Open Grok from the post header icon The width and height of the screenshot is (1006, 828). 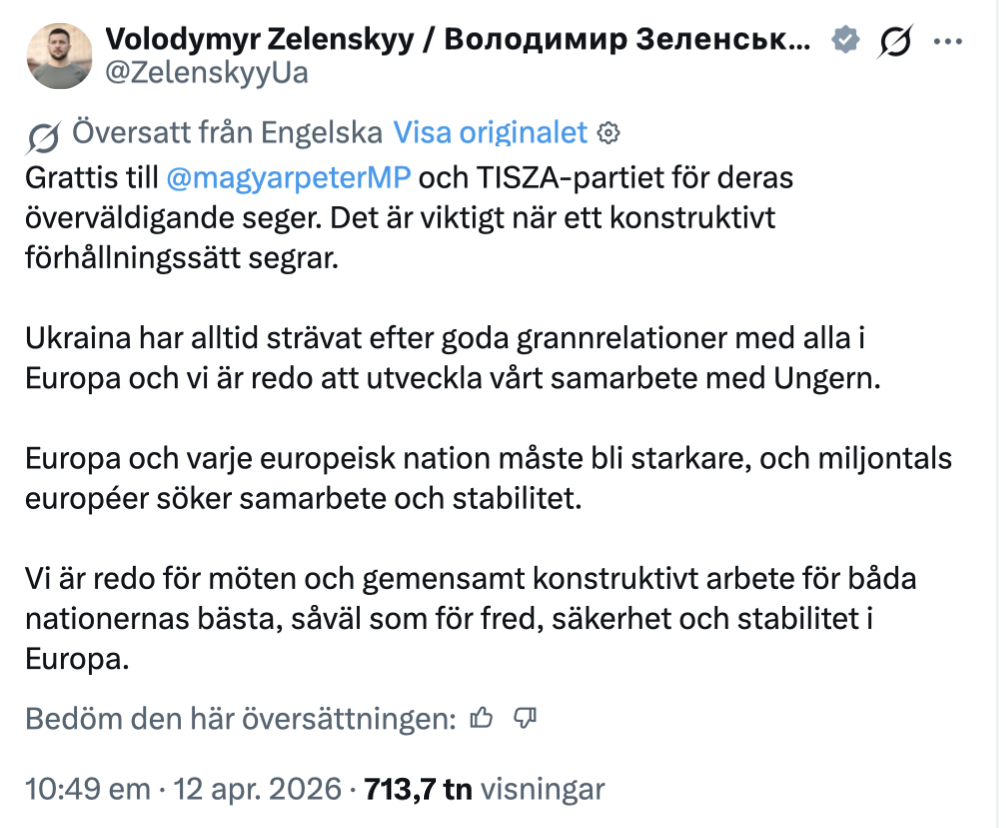(x=895, y=40)
